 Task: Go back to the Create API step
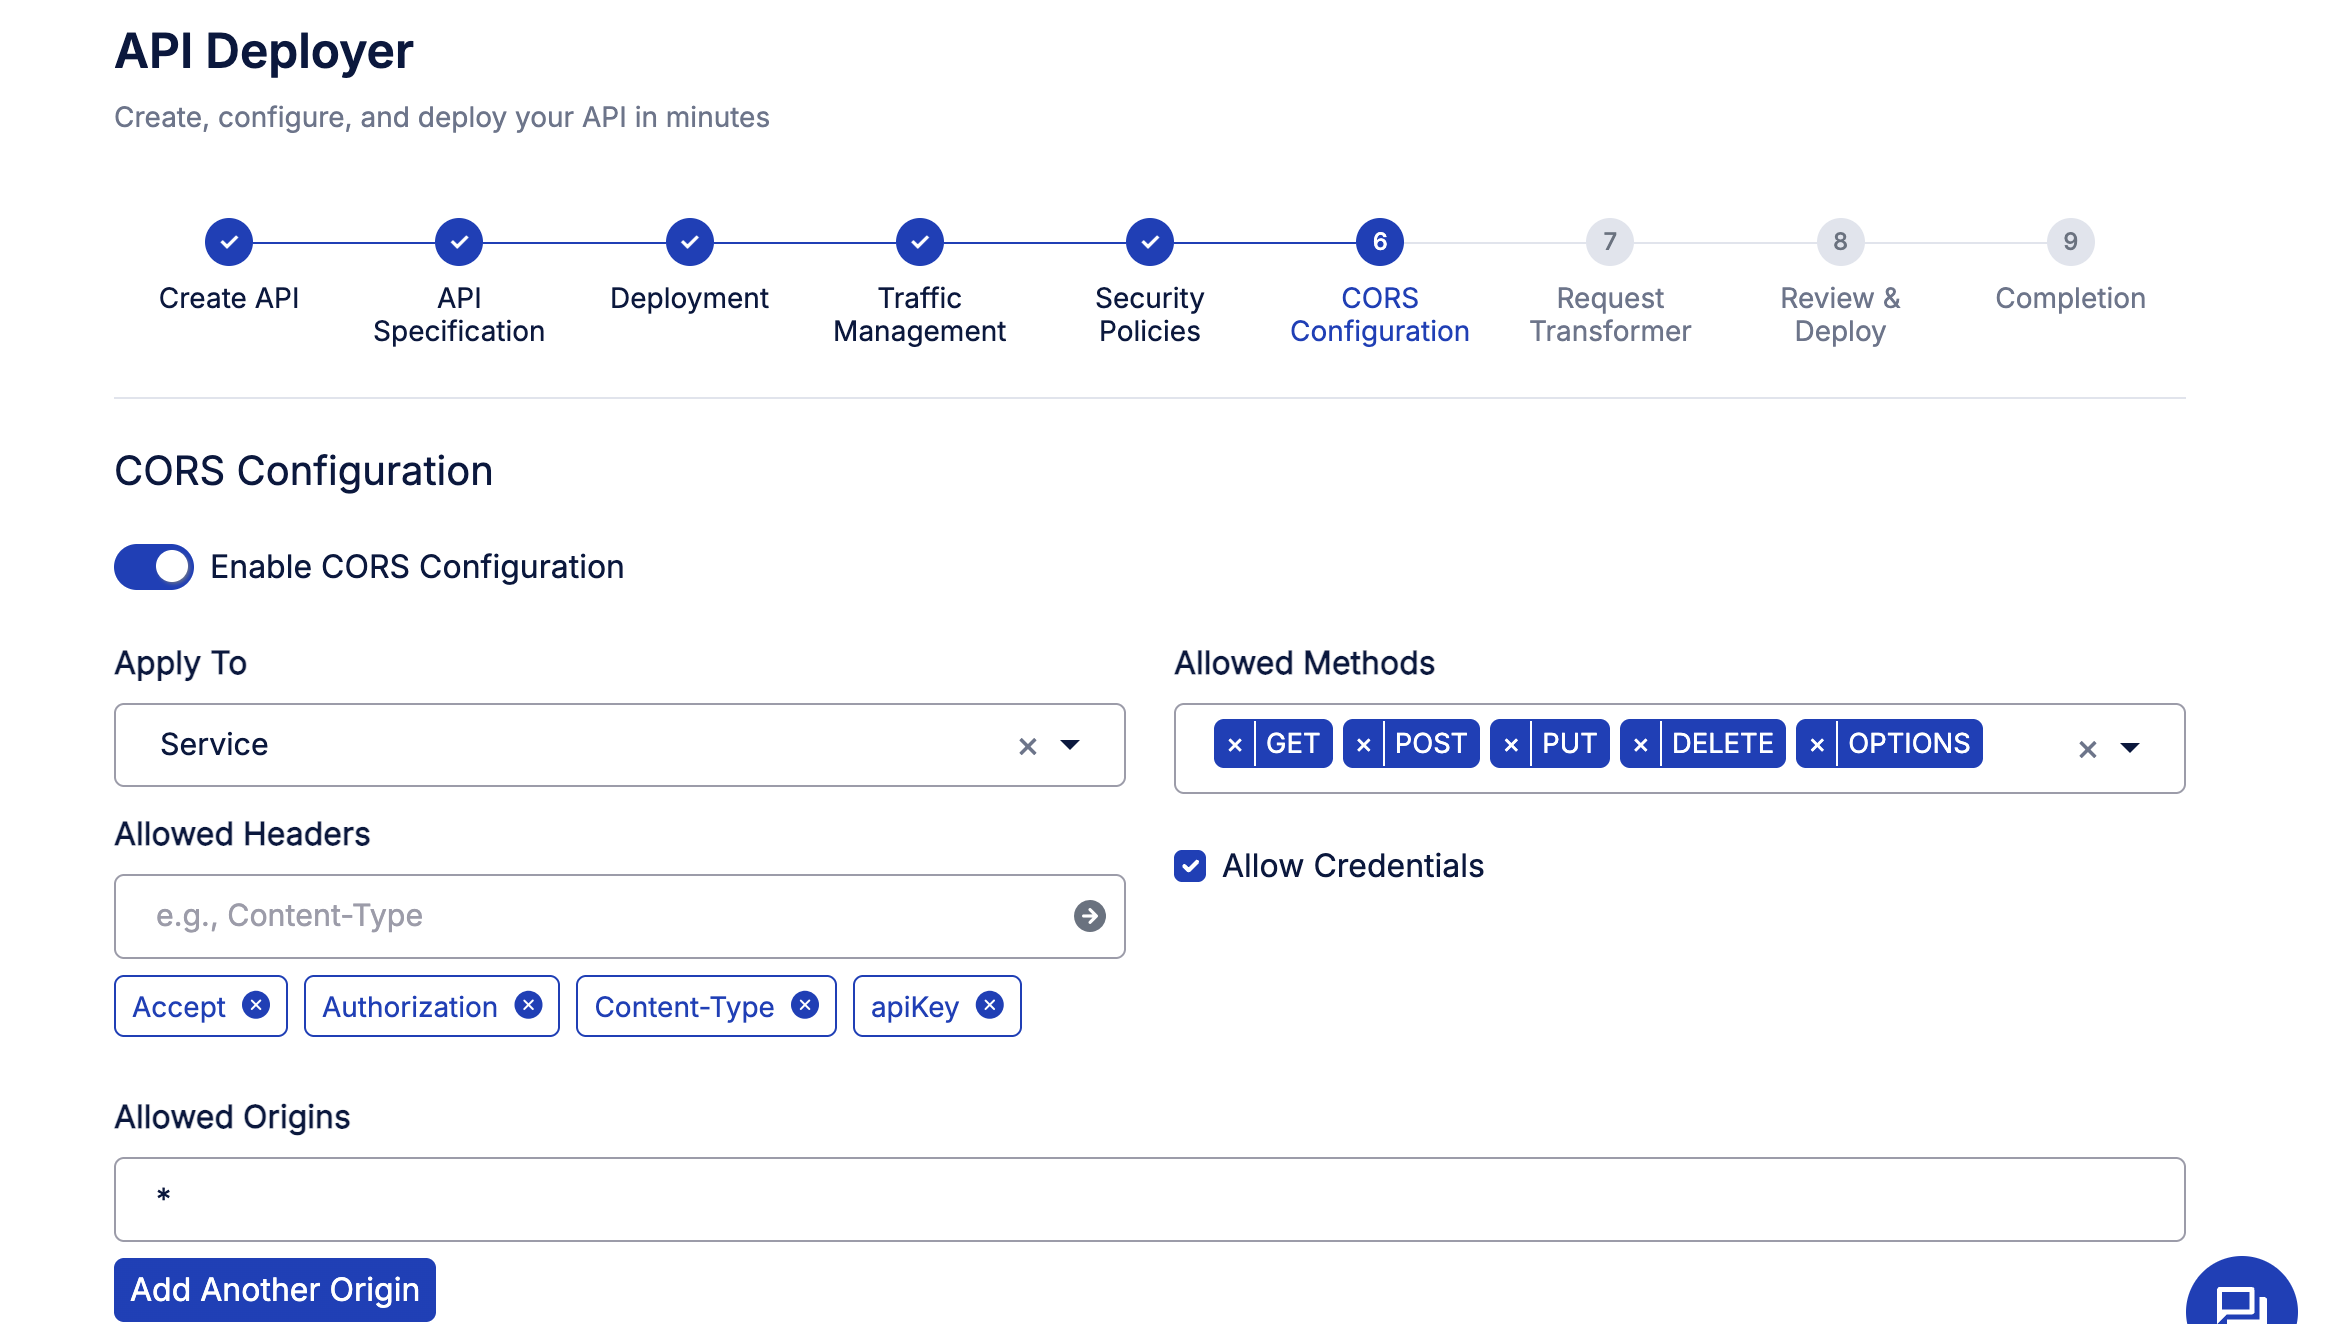coord(229,242)
